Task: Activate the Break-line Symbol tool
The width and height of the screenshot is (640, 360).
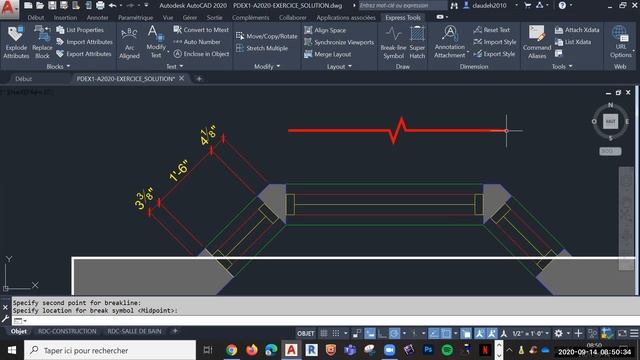Action: (x=393, y=43)
